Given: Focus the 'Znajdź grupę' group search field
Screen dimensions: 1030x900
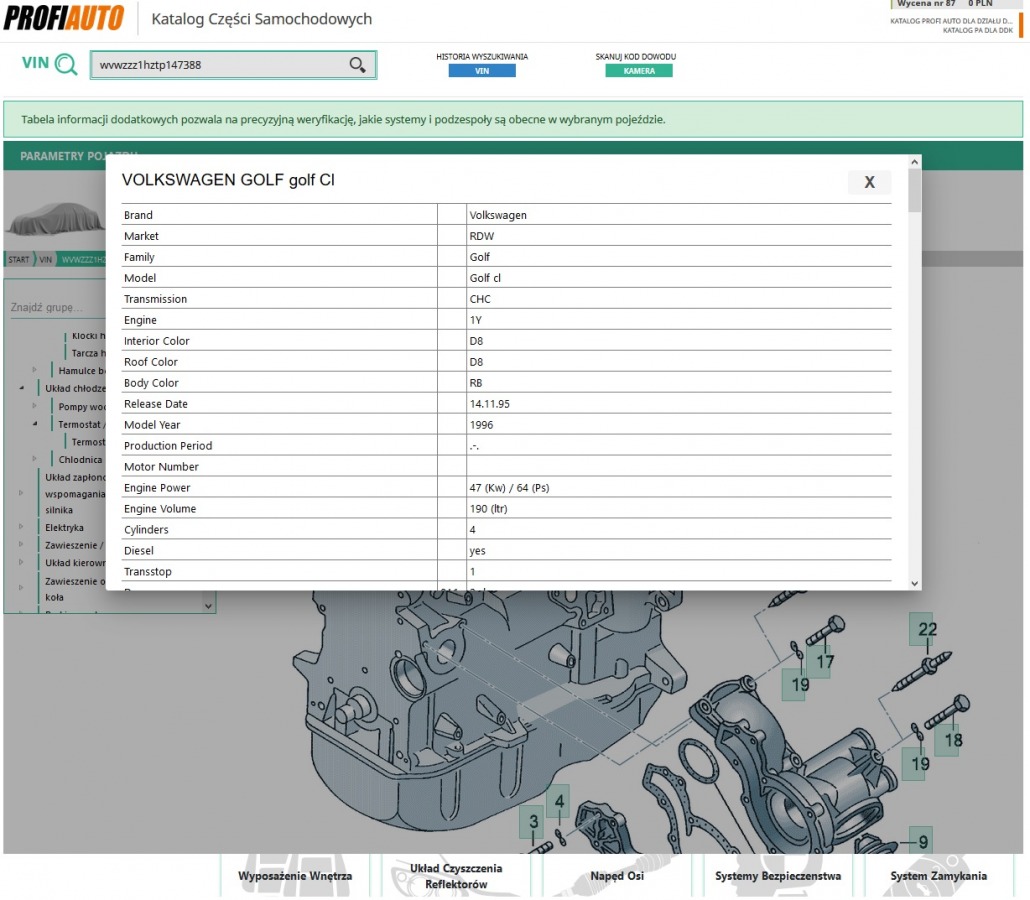Looking at the screenshot, I should (x=56, y=307).
